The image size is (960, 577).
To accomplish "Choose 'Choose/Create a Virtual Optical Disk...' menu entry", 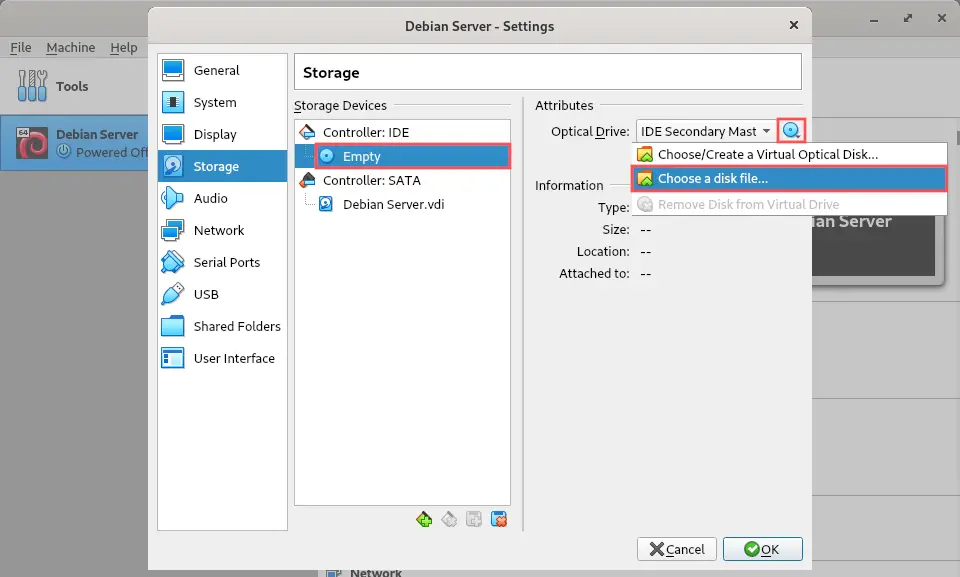I will tap(789, 154).
